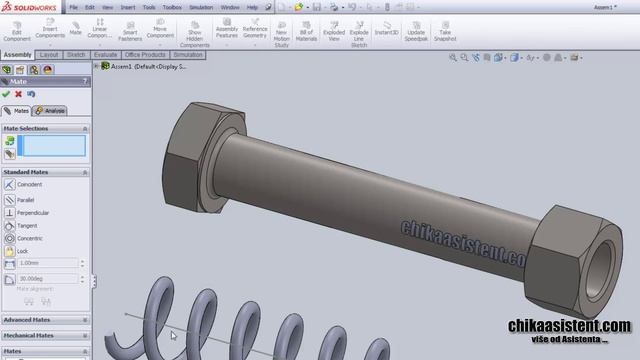
Task: Switch to the Layout tab
Action: 49,55
